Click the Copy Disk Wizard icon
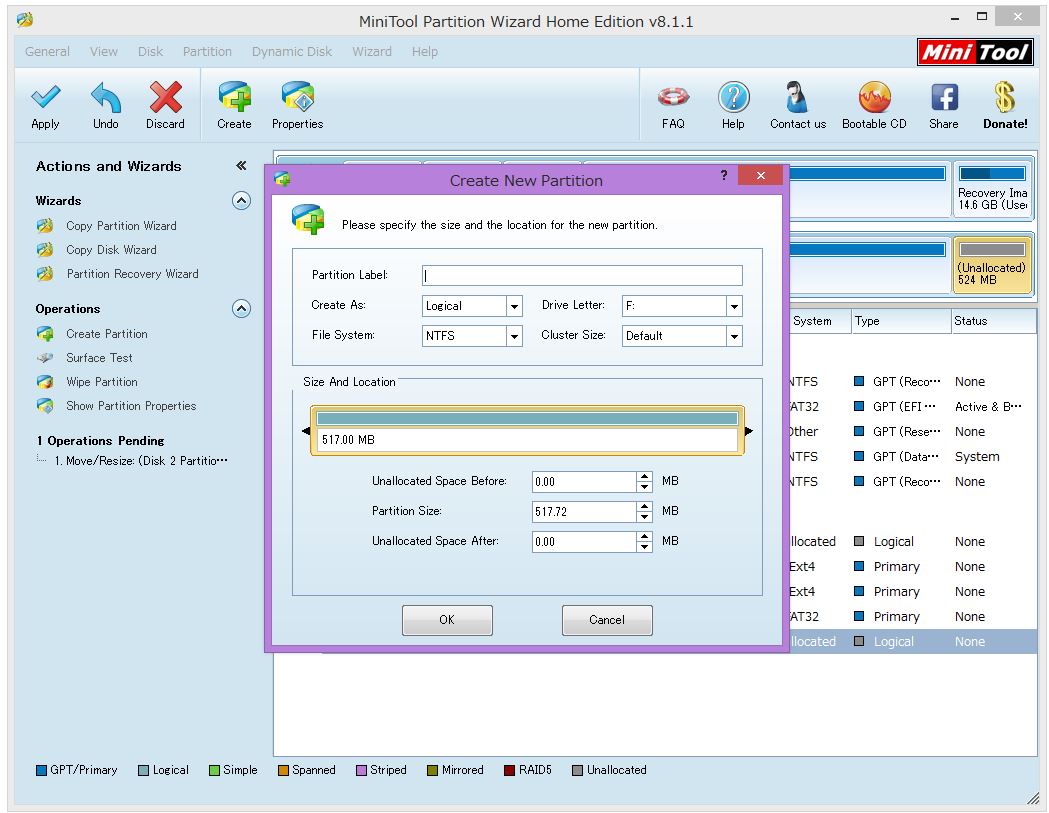This screenshot has height=813, width=1049. pyautogui.click(x=45, y=250)
